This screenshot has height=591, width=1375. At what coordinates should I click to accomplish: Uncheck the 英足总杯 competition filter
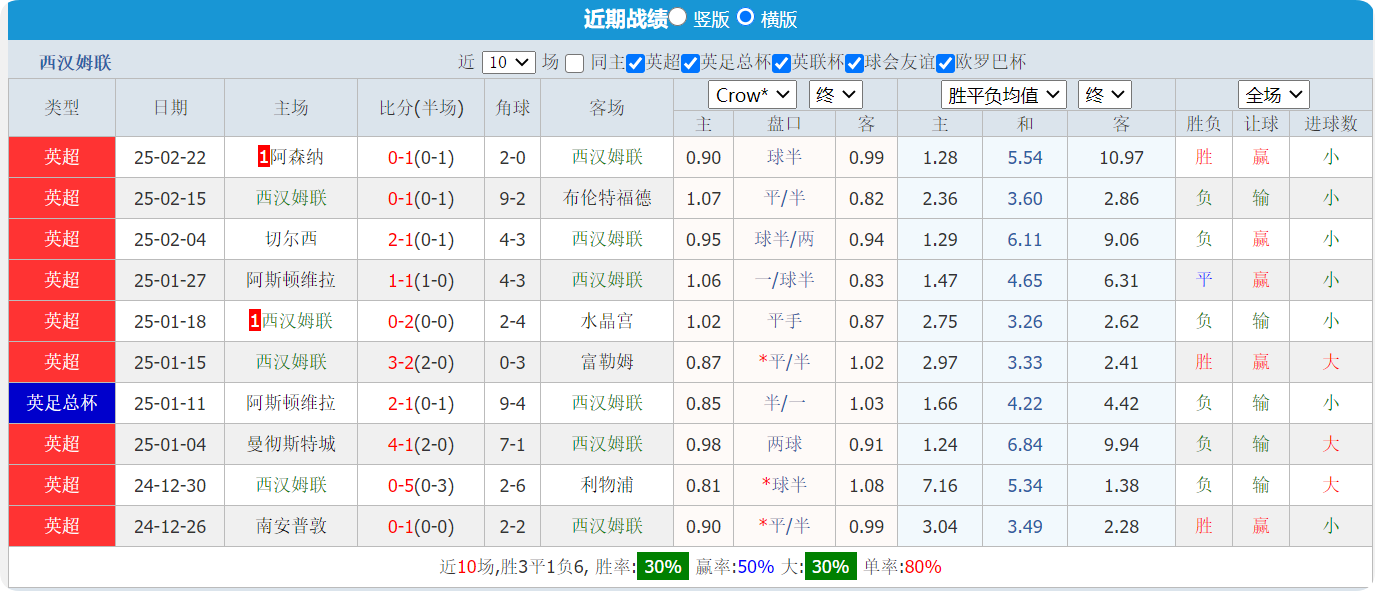click(692, 61)
